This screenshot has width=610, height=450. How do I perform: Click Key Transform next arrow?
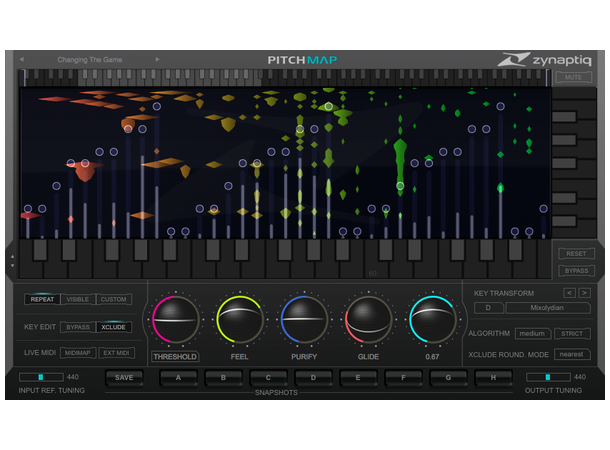[584, 293]
